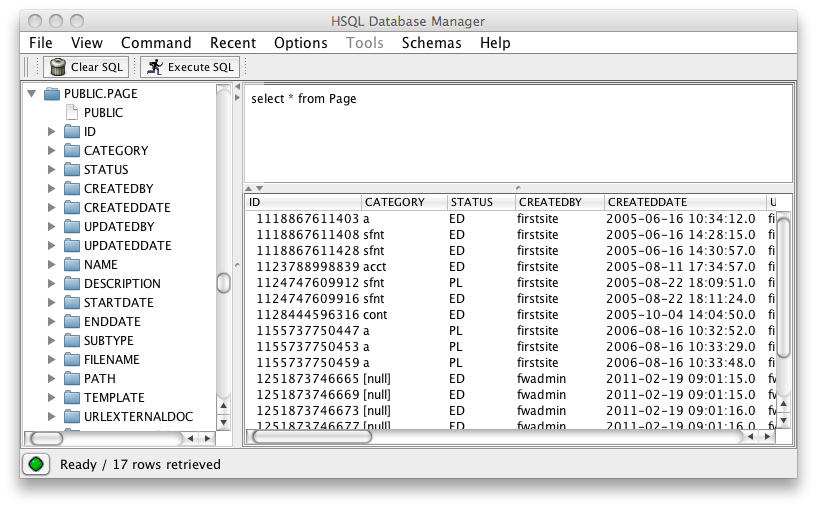Viewport: 817px width, 508px height.
Task: Click the Clear SQL trash can icon
Action: [x=57, y=67]
